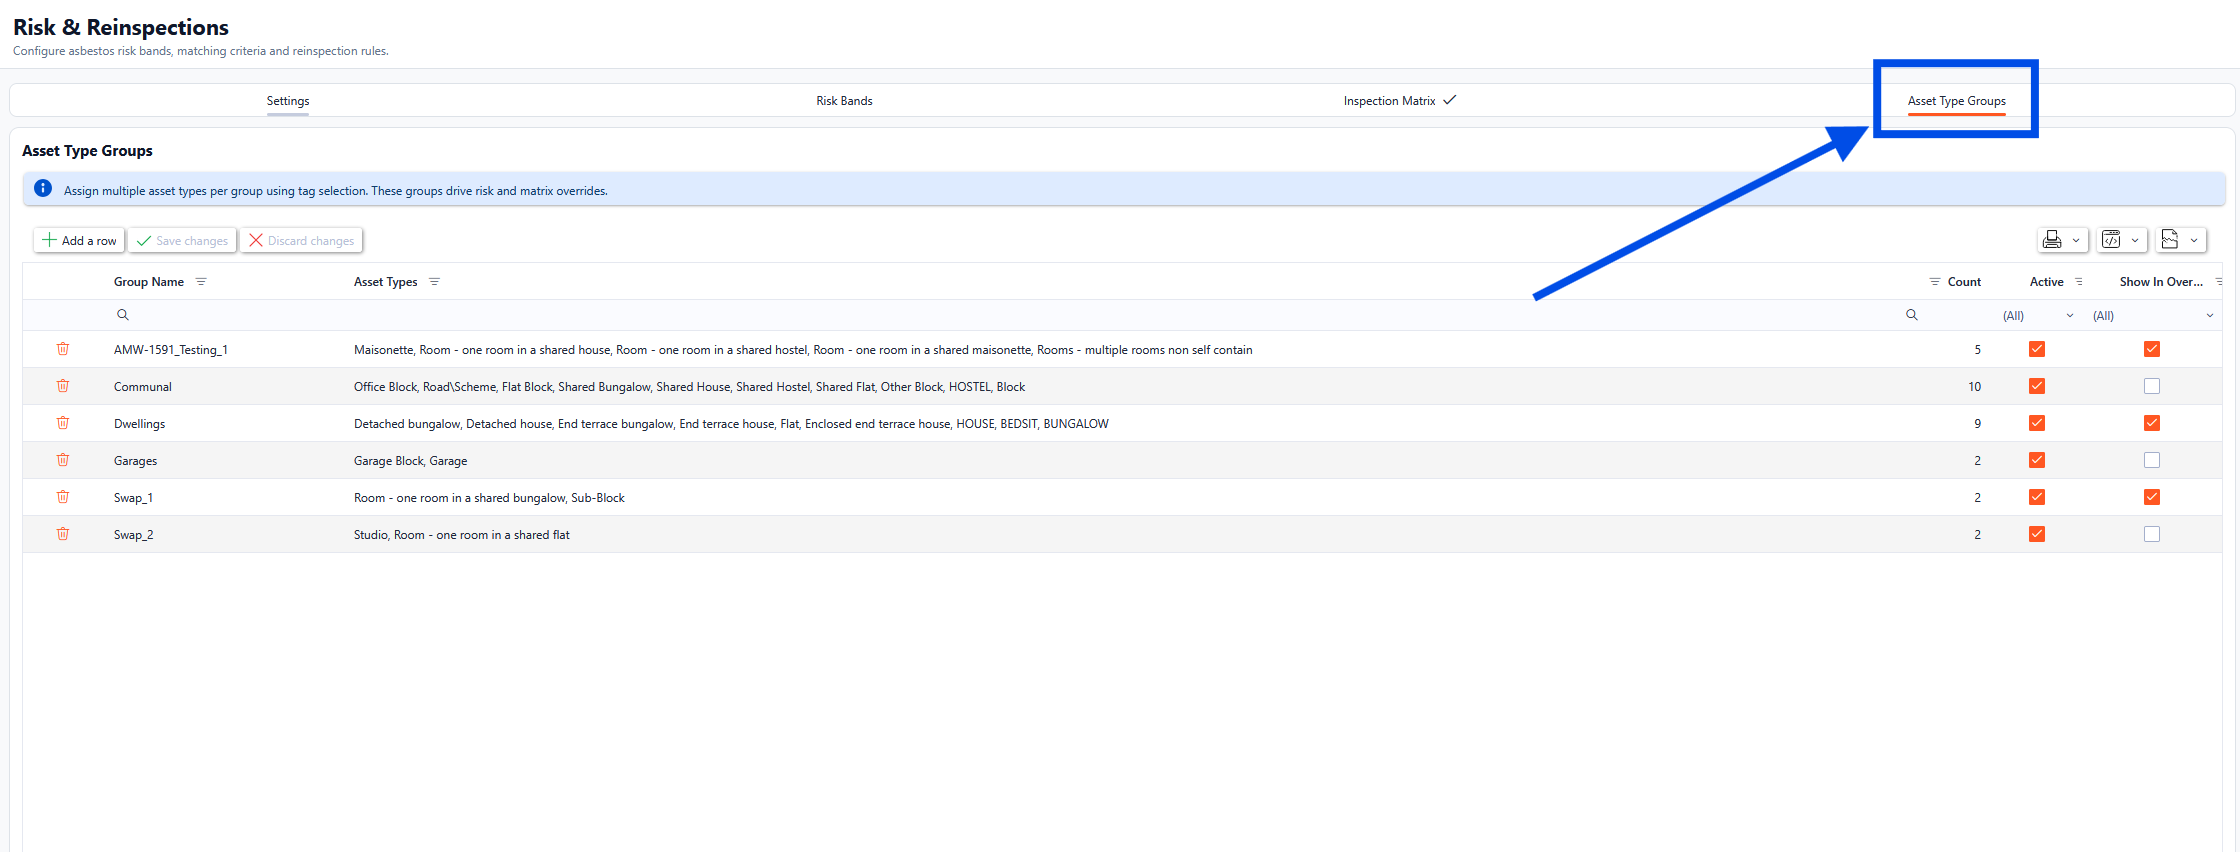Uncheck Show In Overview for Swap_1
The width and height of the screenshot is (2240, 852).
click(x=2151, y=497)
